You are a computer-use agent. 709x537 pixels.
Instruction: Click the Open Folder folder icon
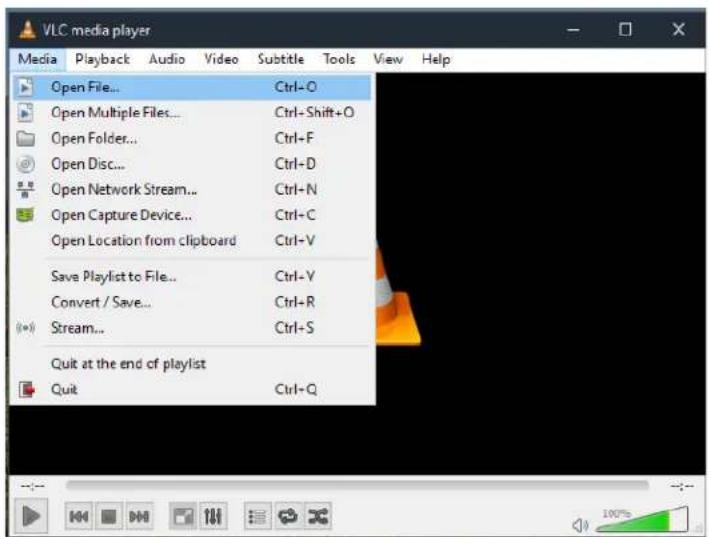point(25,138)
